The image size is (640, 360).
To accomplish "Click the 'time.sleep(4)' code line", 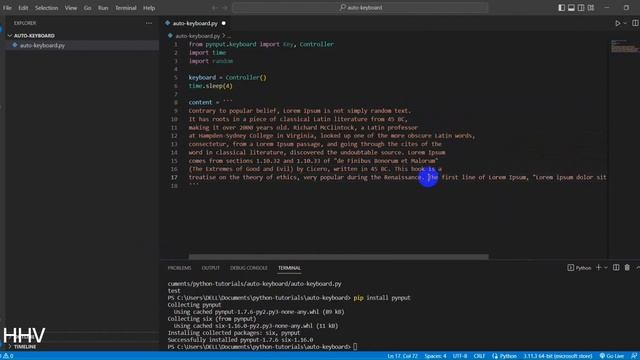I will tap(210, 86).
